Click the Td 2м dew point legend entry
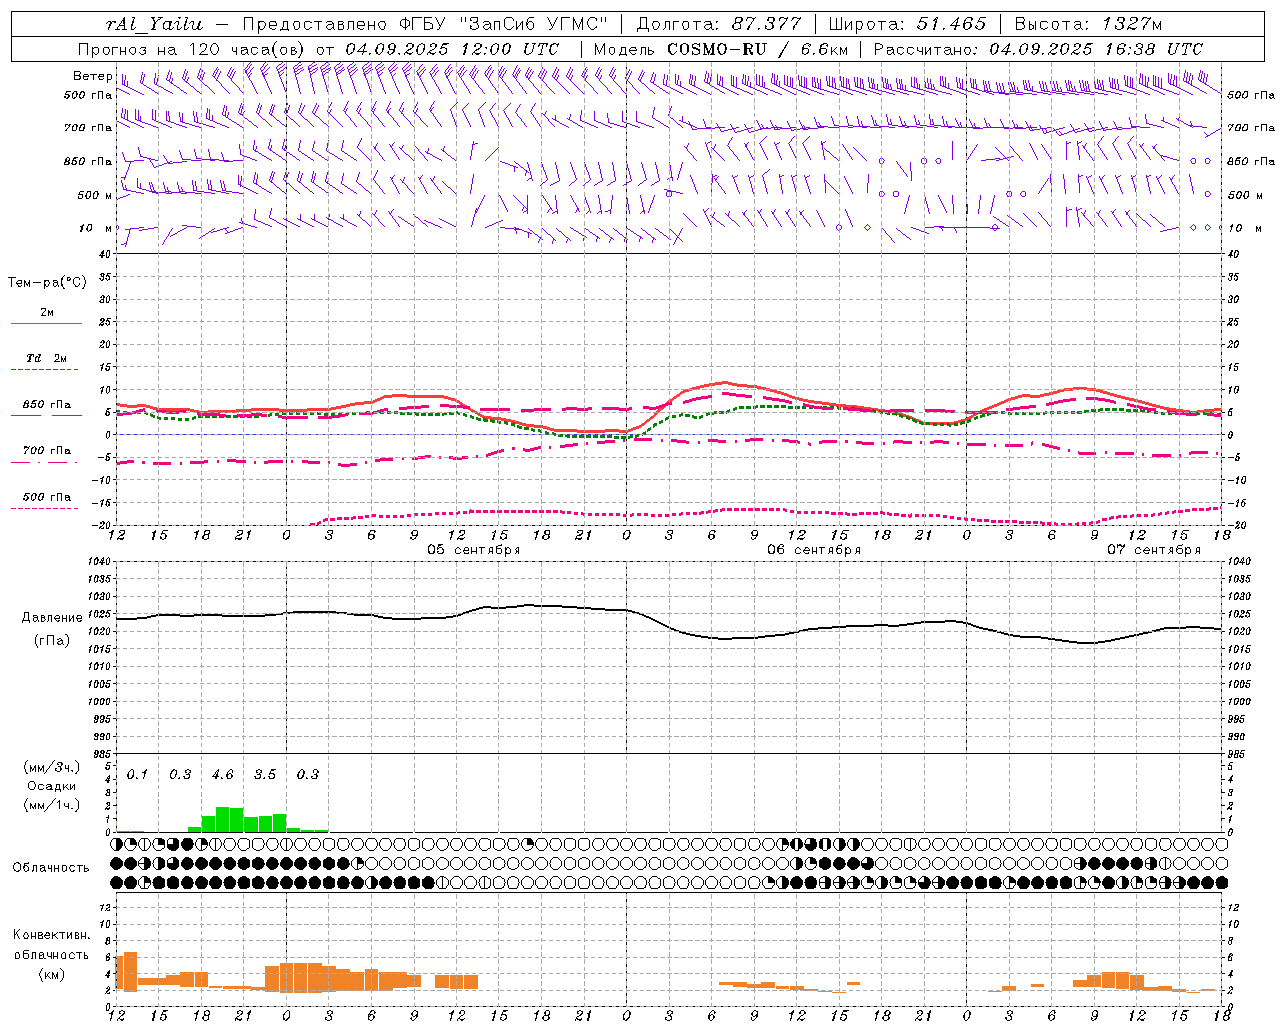This screenshot has width=1280, height=1024. pyautogui.click(x=47, y=357)
